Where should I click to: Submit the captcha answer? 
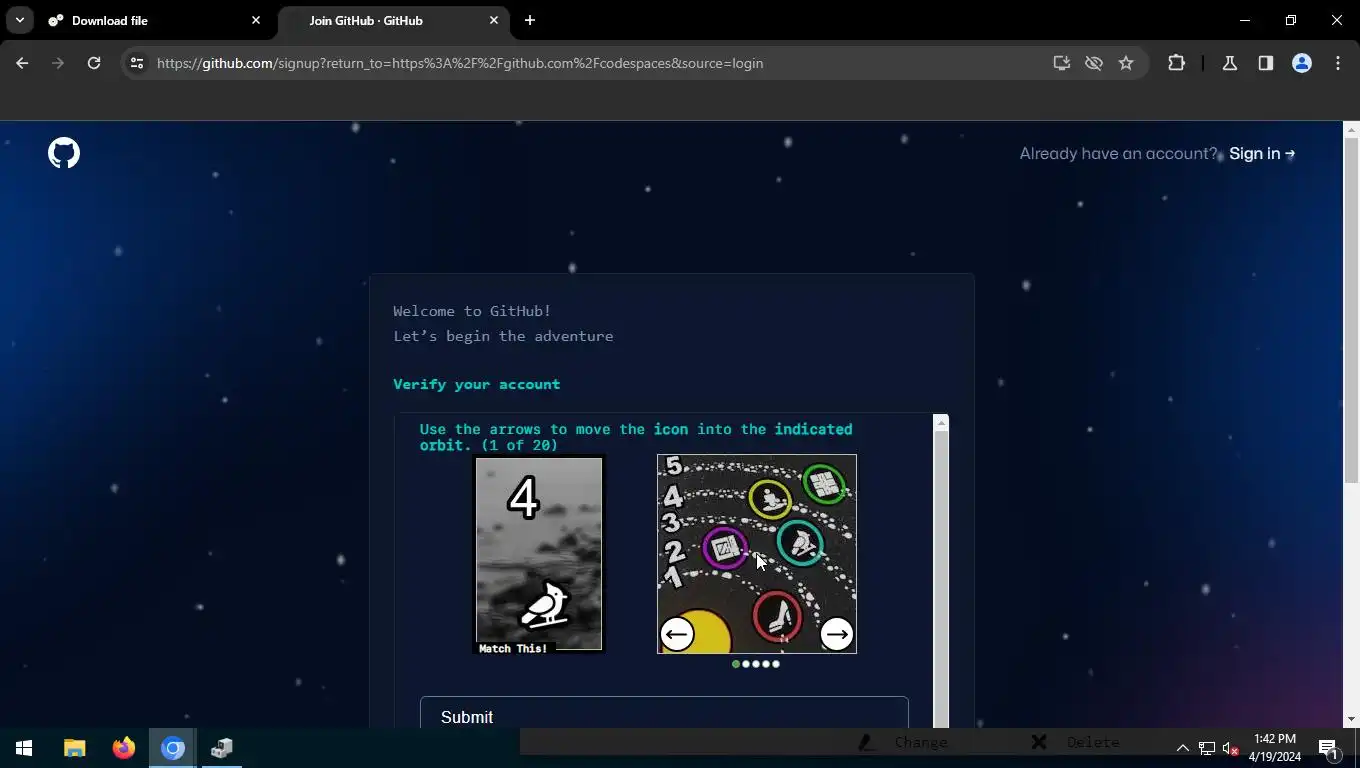[664, 716]
